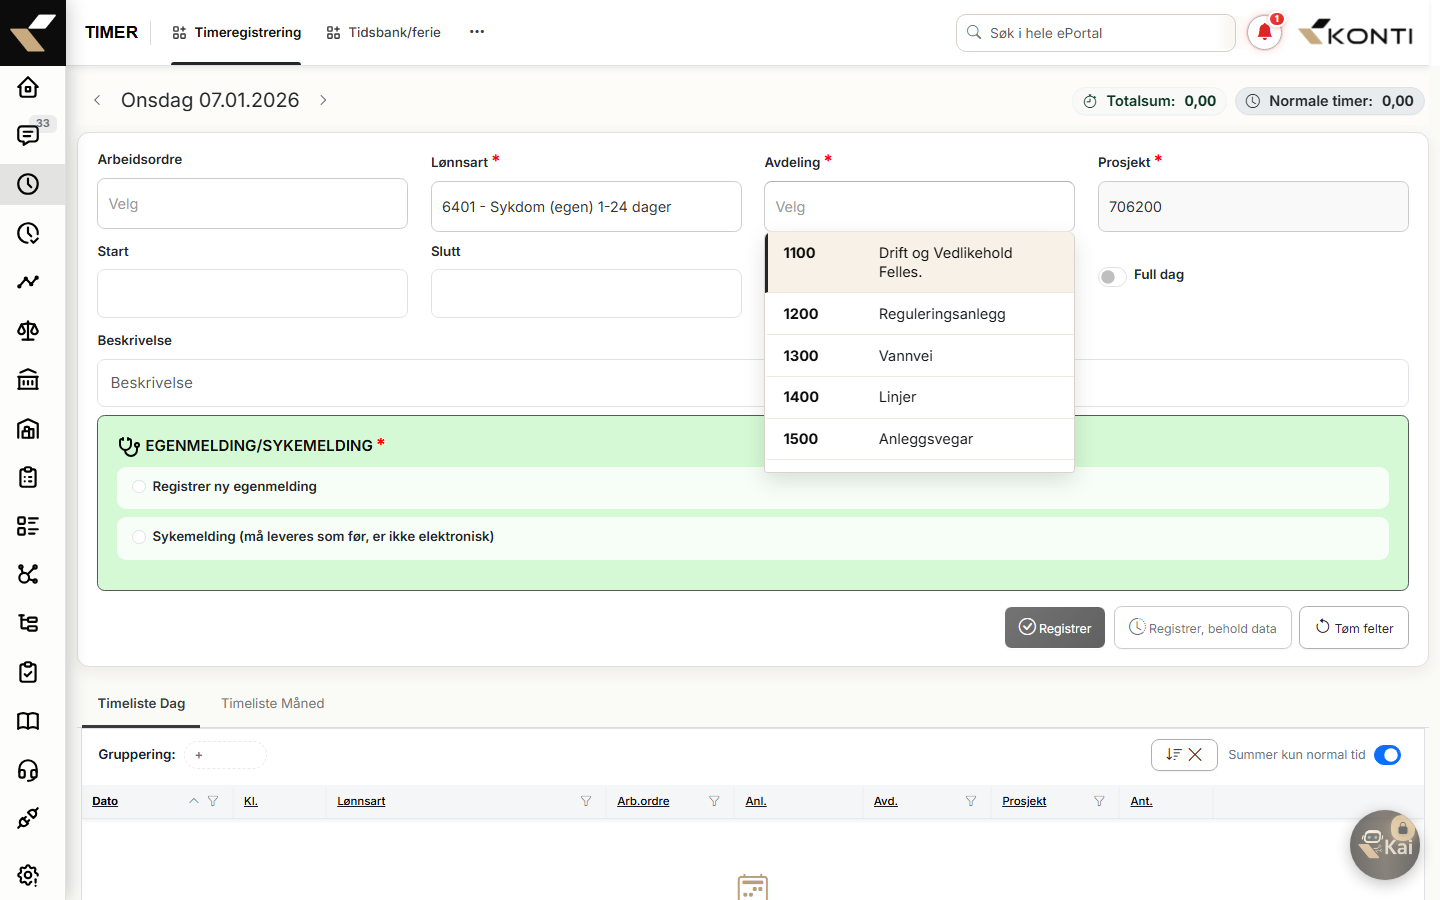Click the Registrer button
1440x900 pixels.
(1055, 628)
